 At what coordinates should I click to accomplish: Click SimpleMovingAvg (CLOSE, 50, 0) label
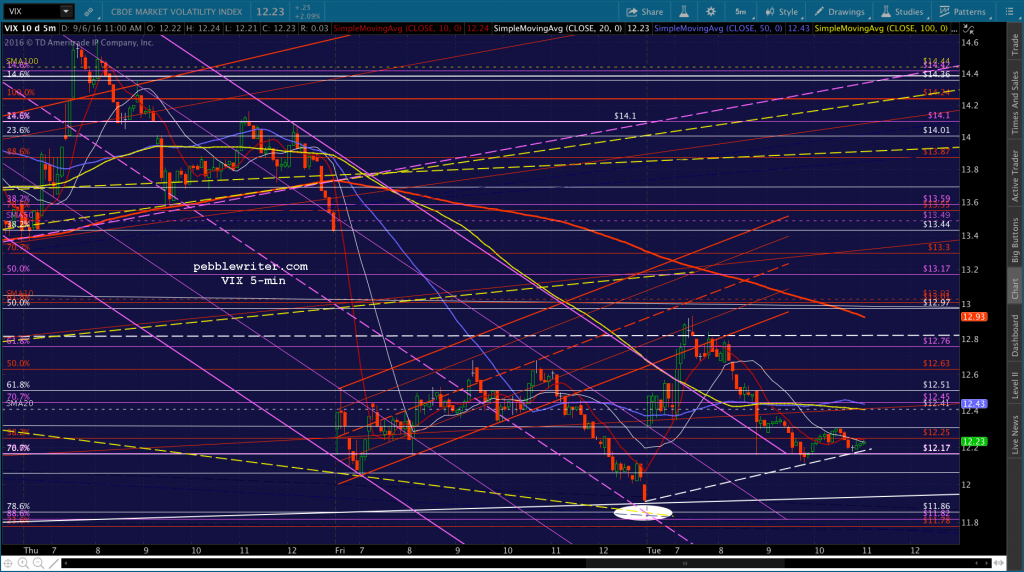pos(718,28)
